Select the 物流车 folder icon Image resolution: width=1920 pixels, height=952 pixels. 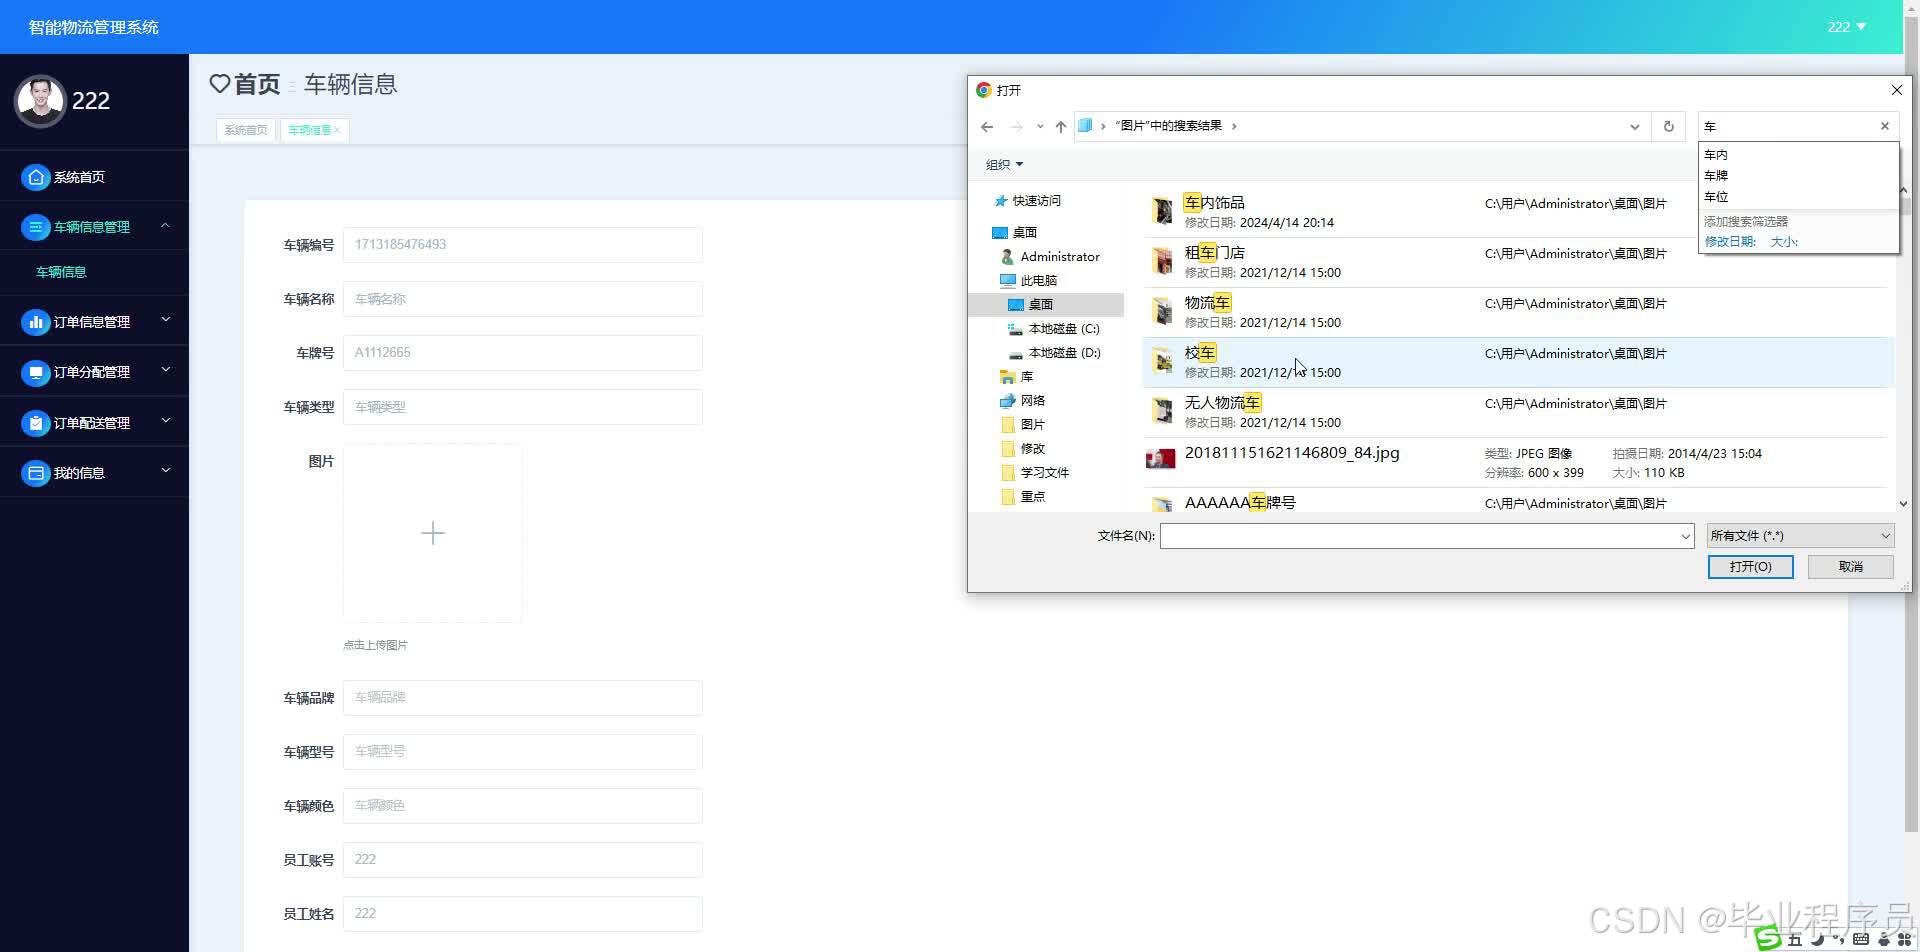1162,311
